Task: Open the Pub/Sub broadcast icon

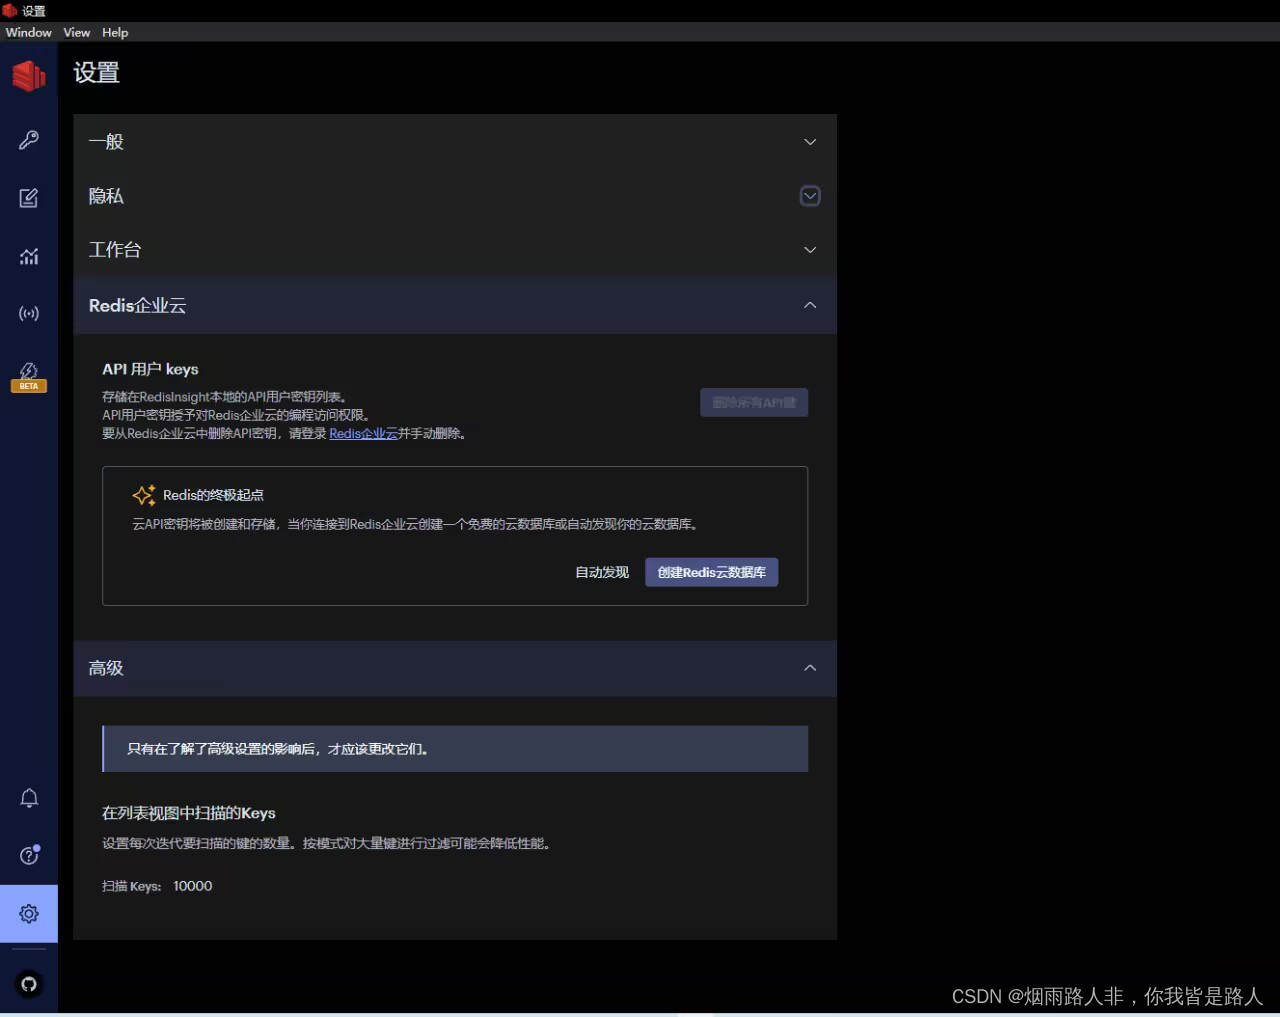Action: tap(29, 314)
